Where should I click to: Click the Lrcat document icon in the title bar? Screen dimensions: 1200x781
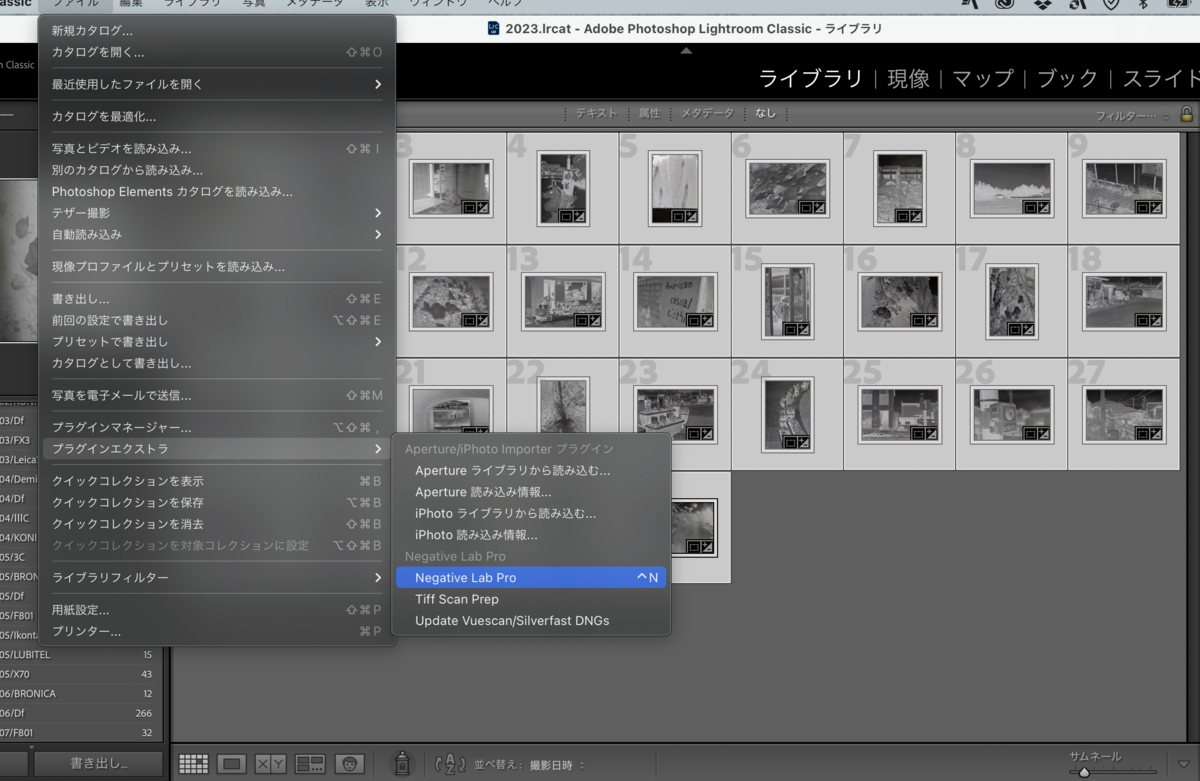[494, 28]
